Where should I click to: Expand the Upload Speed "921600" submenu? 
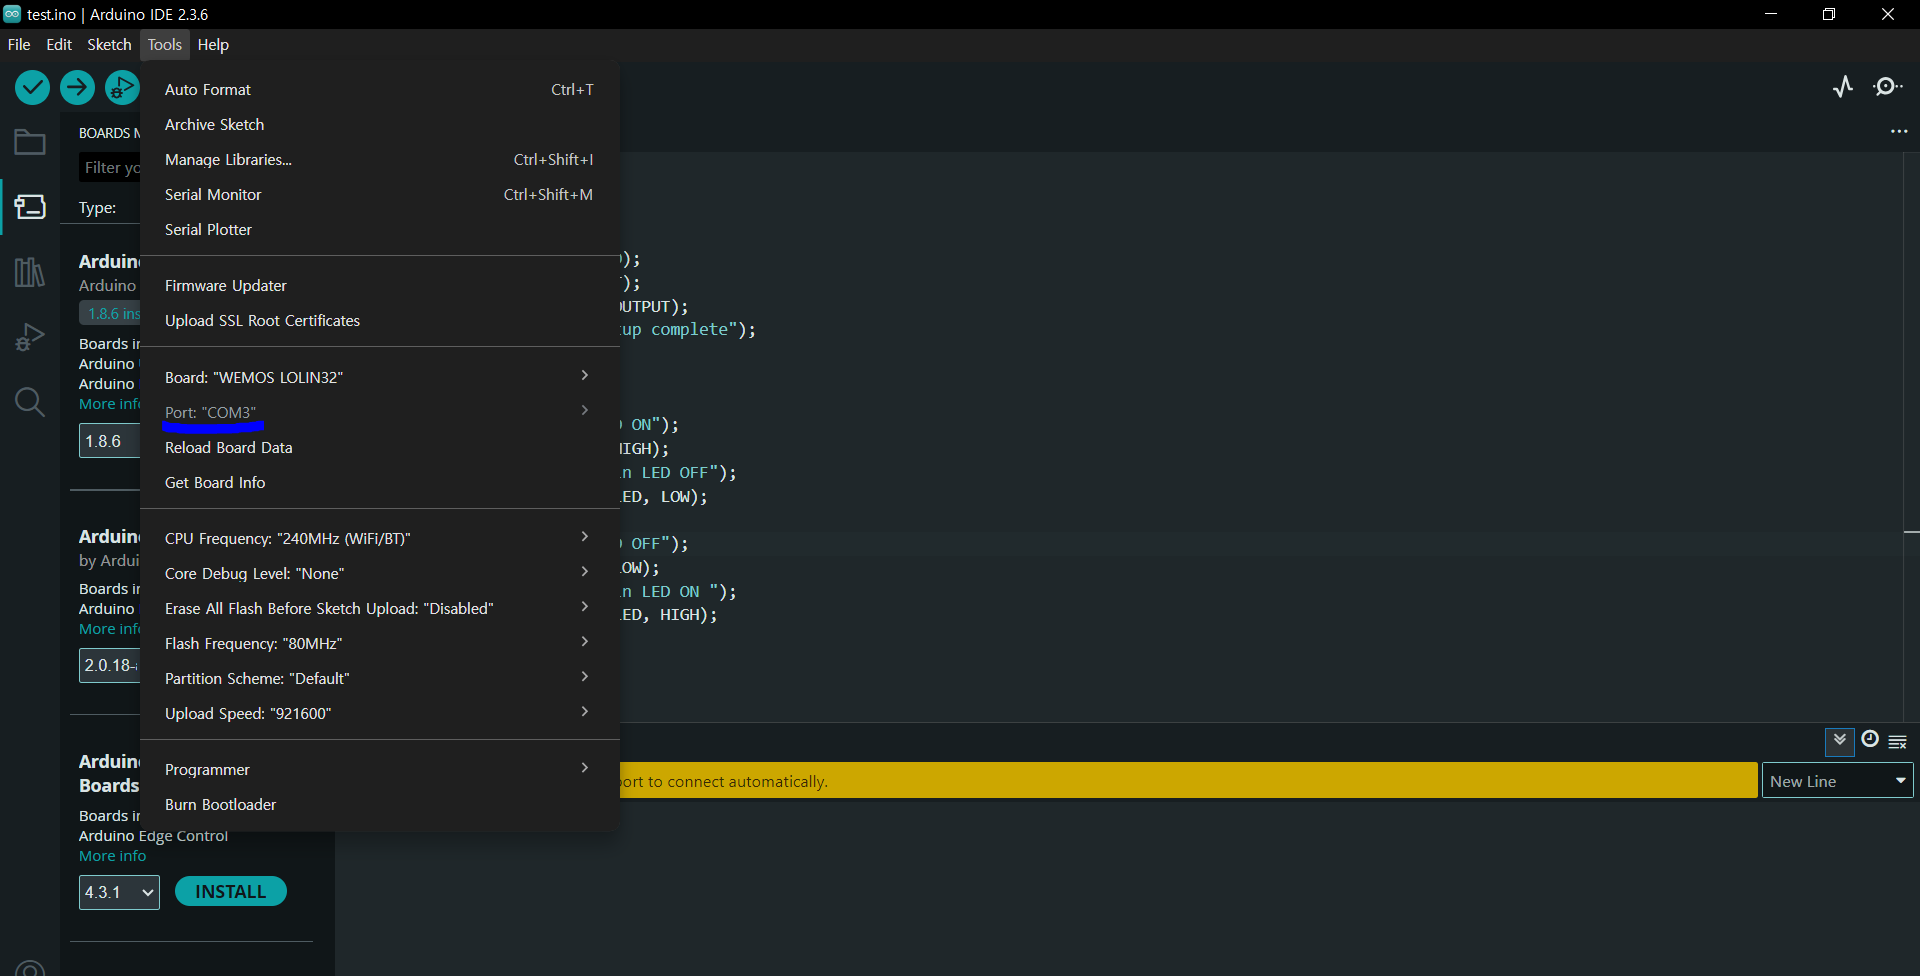point(379,713)
